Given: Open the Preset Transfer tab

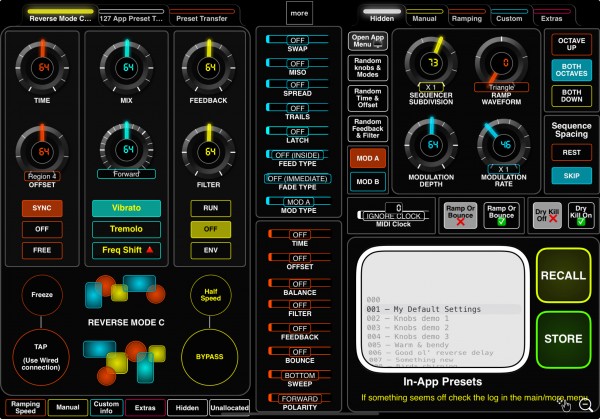Looking at the screenshot, I should point(202,16).
